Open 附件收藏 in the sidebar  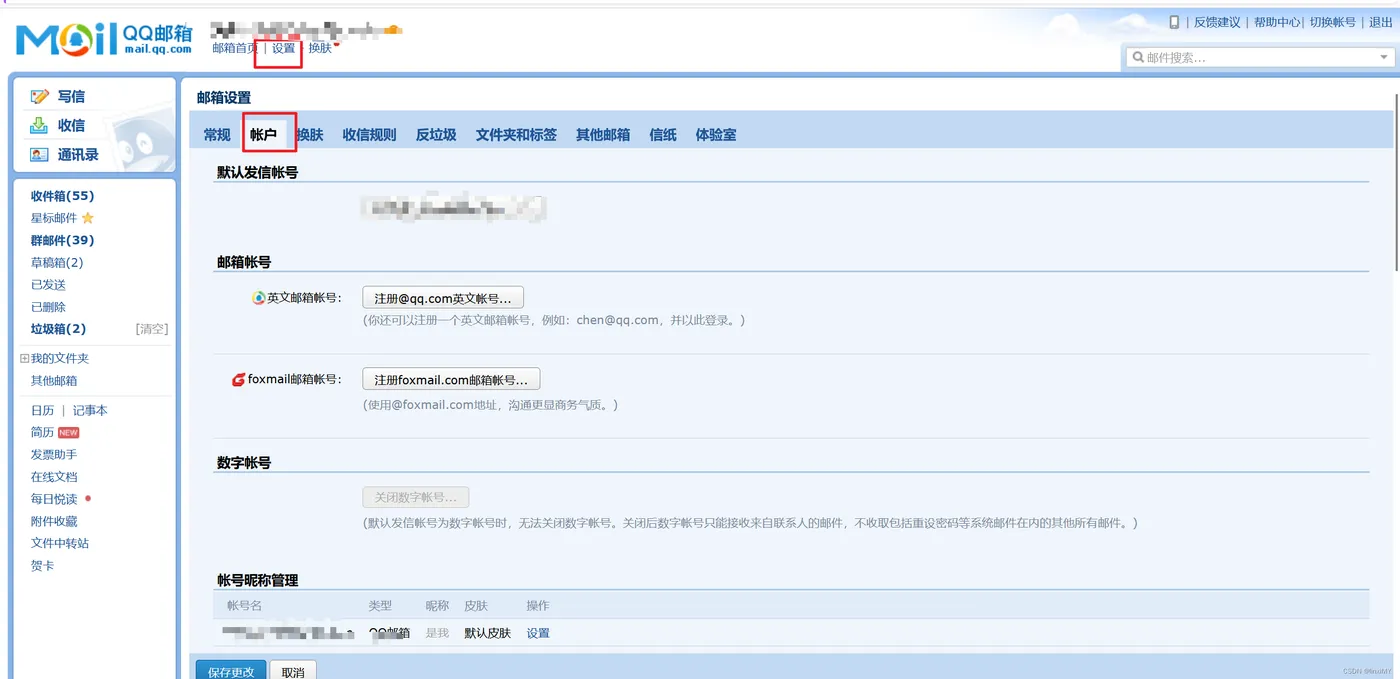point(54,521)
